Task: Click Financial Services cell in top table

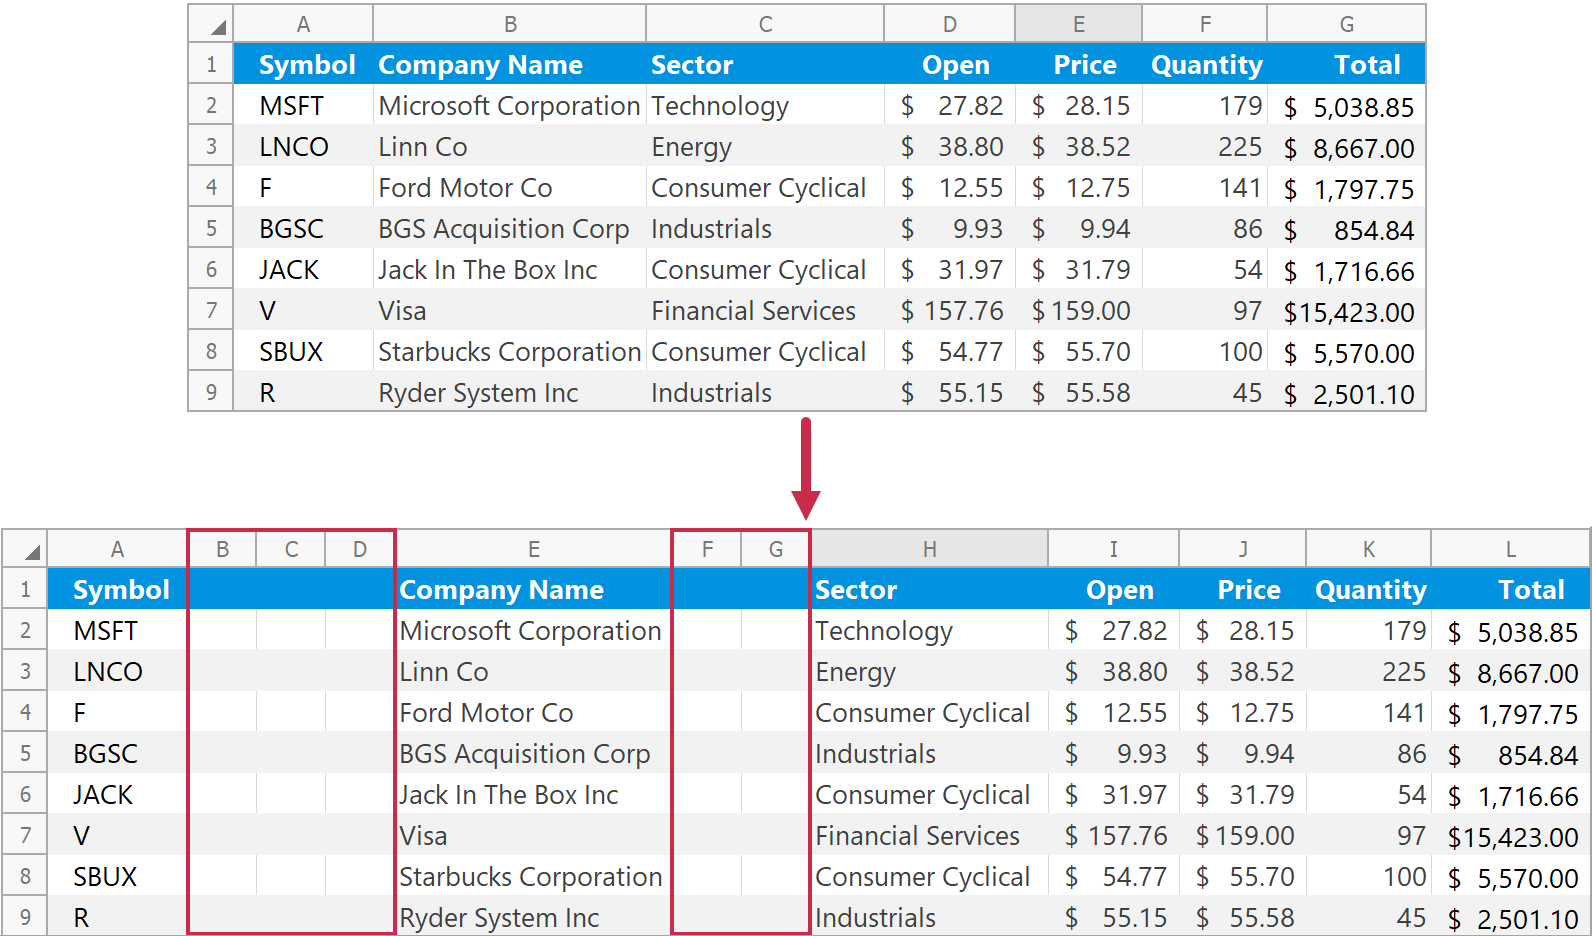Action: tap(753, 311)
